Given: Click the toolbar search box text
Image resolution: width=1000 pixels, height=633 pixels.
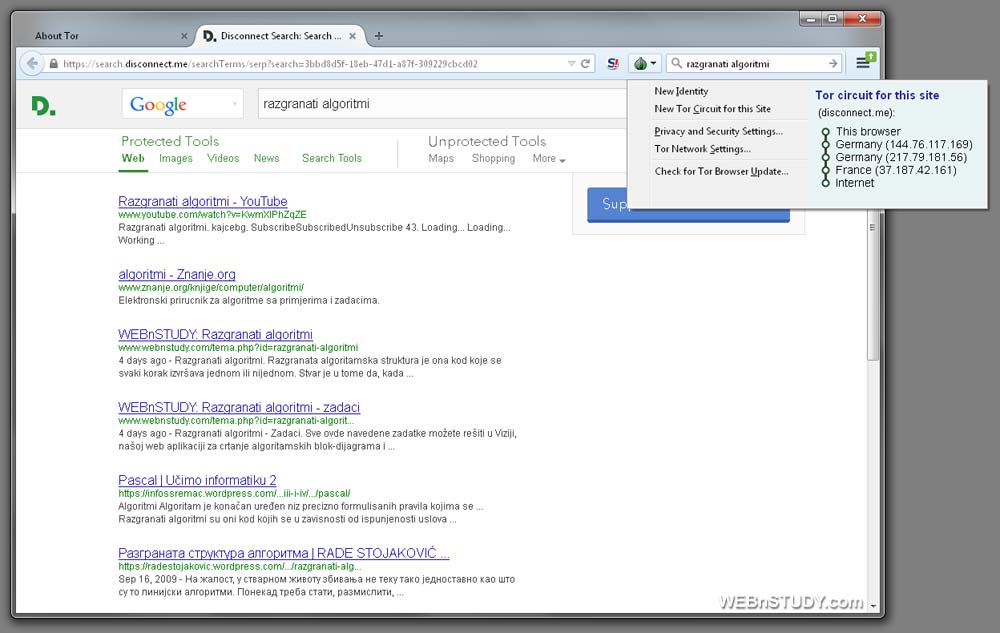Looking at the screenshot, I should click(728, 64).
